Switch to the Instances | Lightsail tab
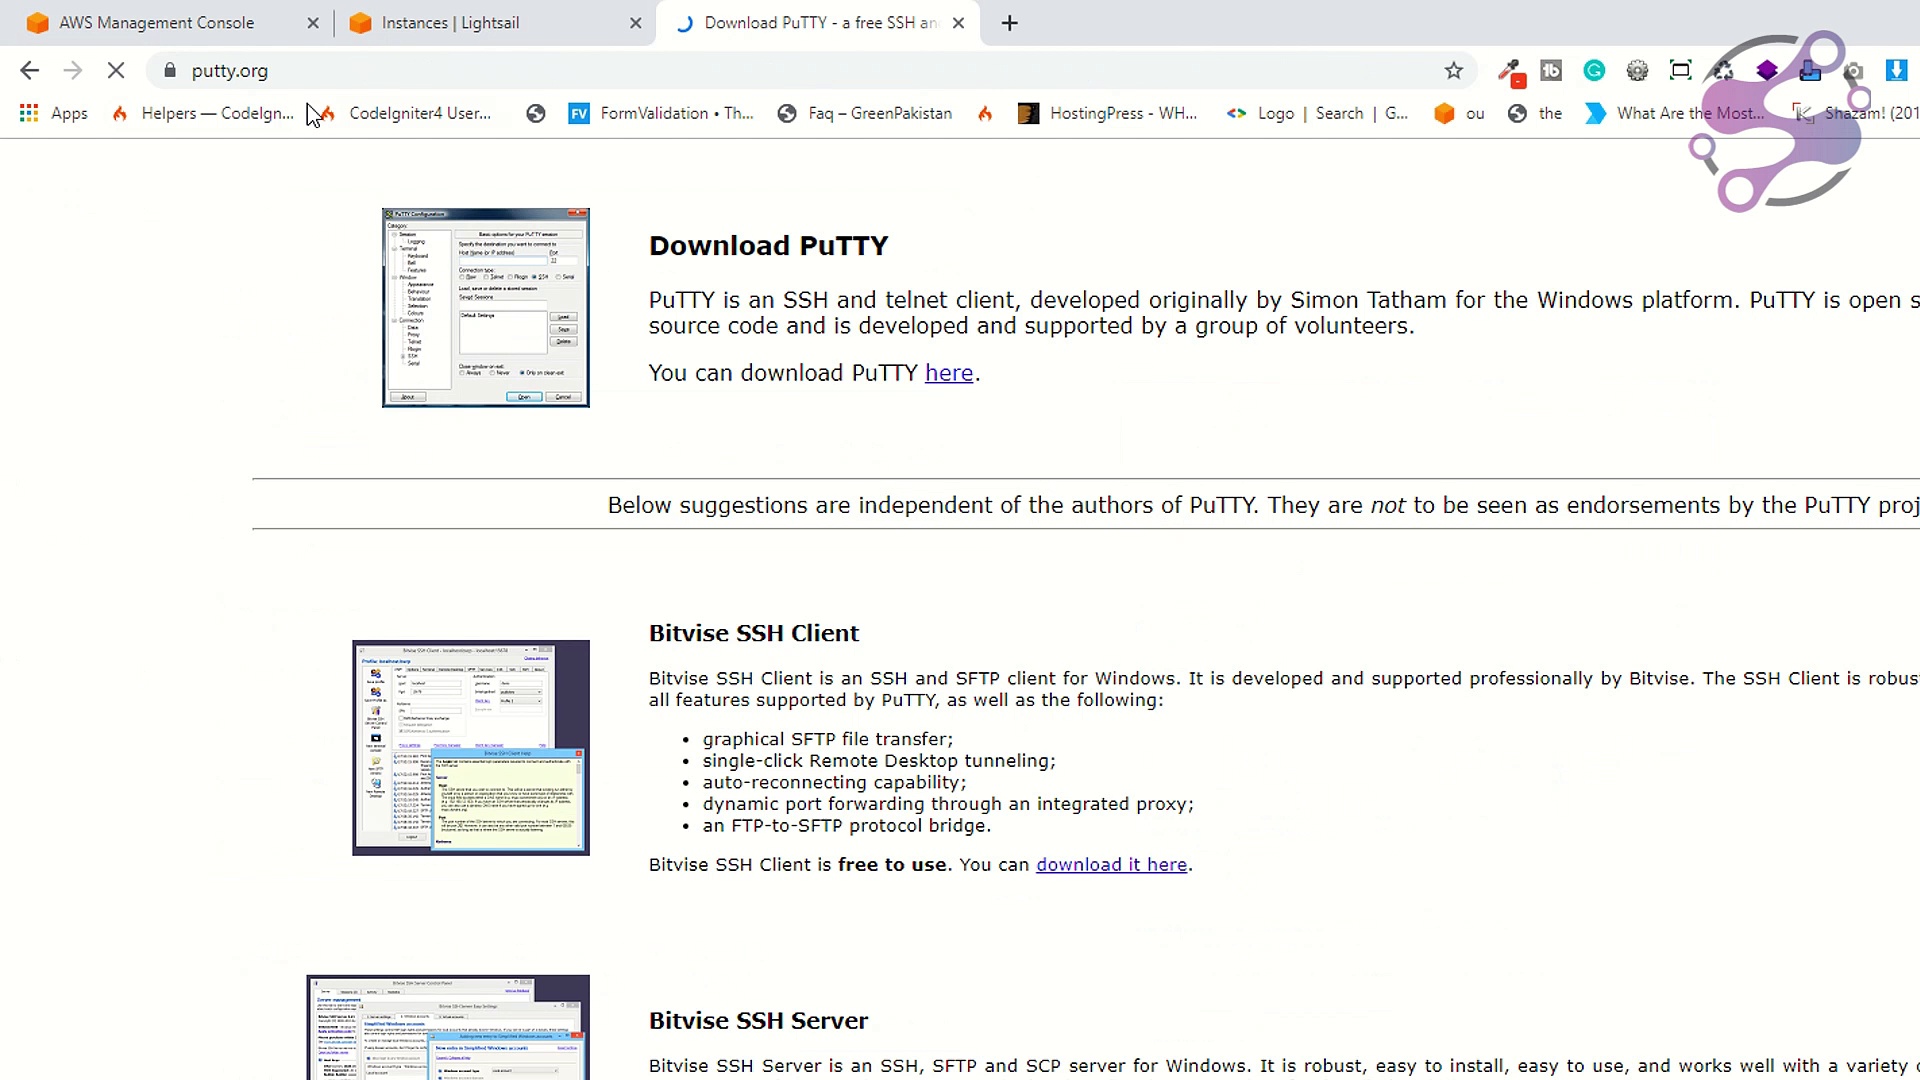Image resolution: width=1920 pixels, height=1080 pixels. pos(450,23)
